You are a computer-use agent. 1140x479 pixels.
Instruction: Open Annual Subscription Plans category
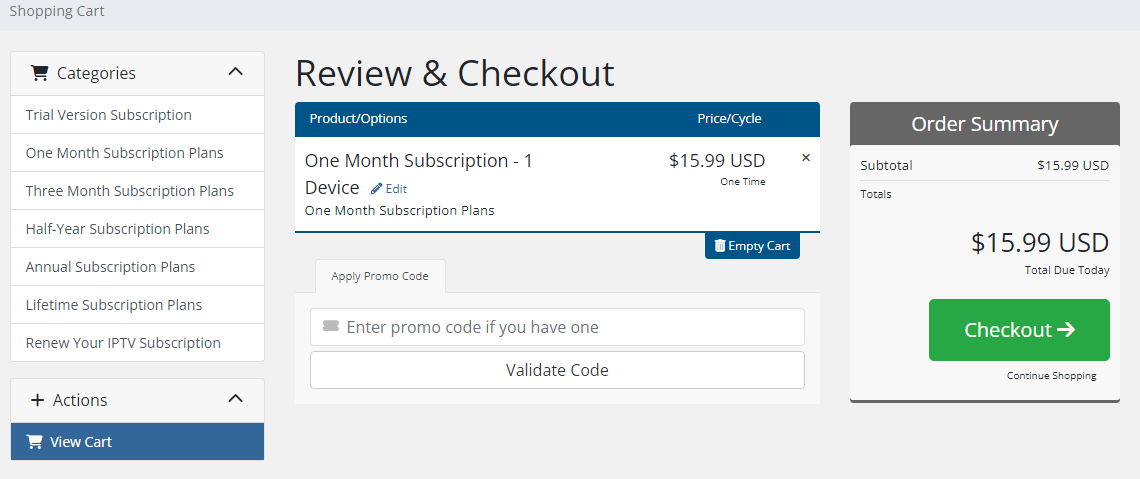pyautogui.click(x=111, y=267)
